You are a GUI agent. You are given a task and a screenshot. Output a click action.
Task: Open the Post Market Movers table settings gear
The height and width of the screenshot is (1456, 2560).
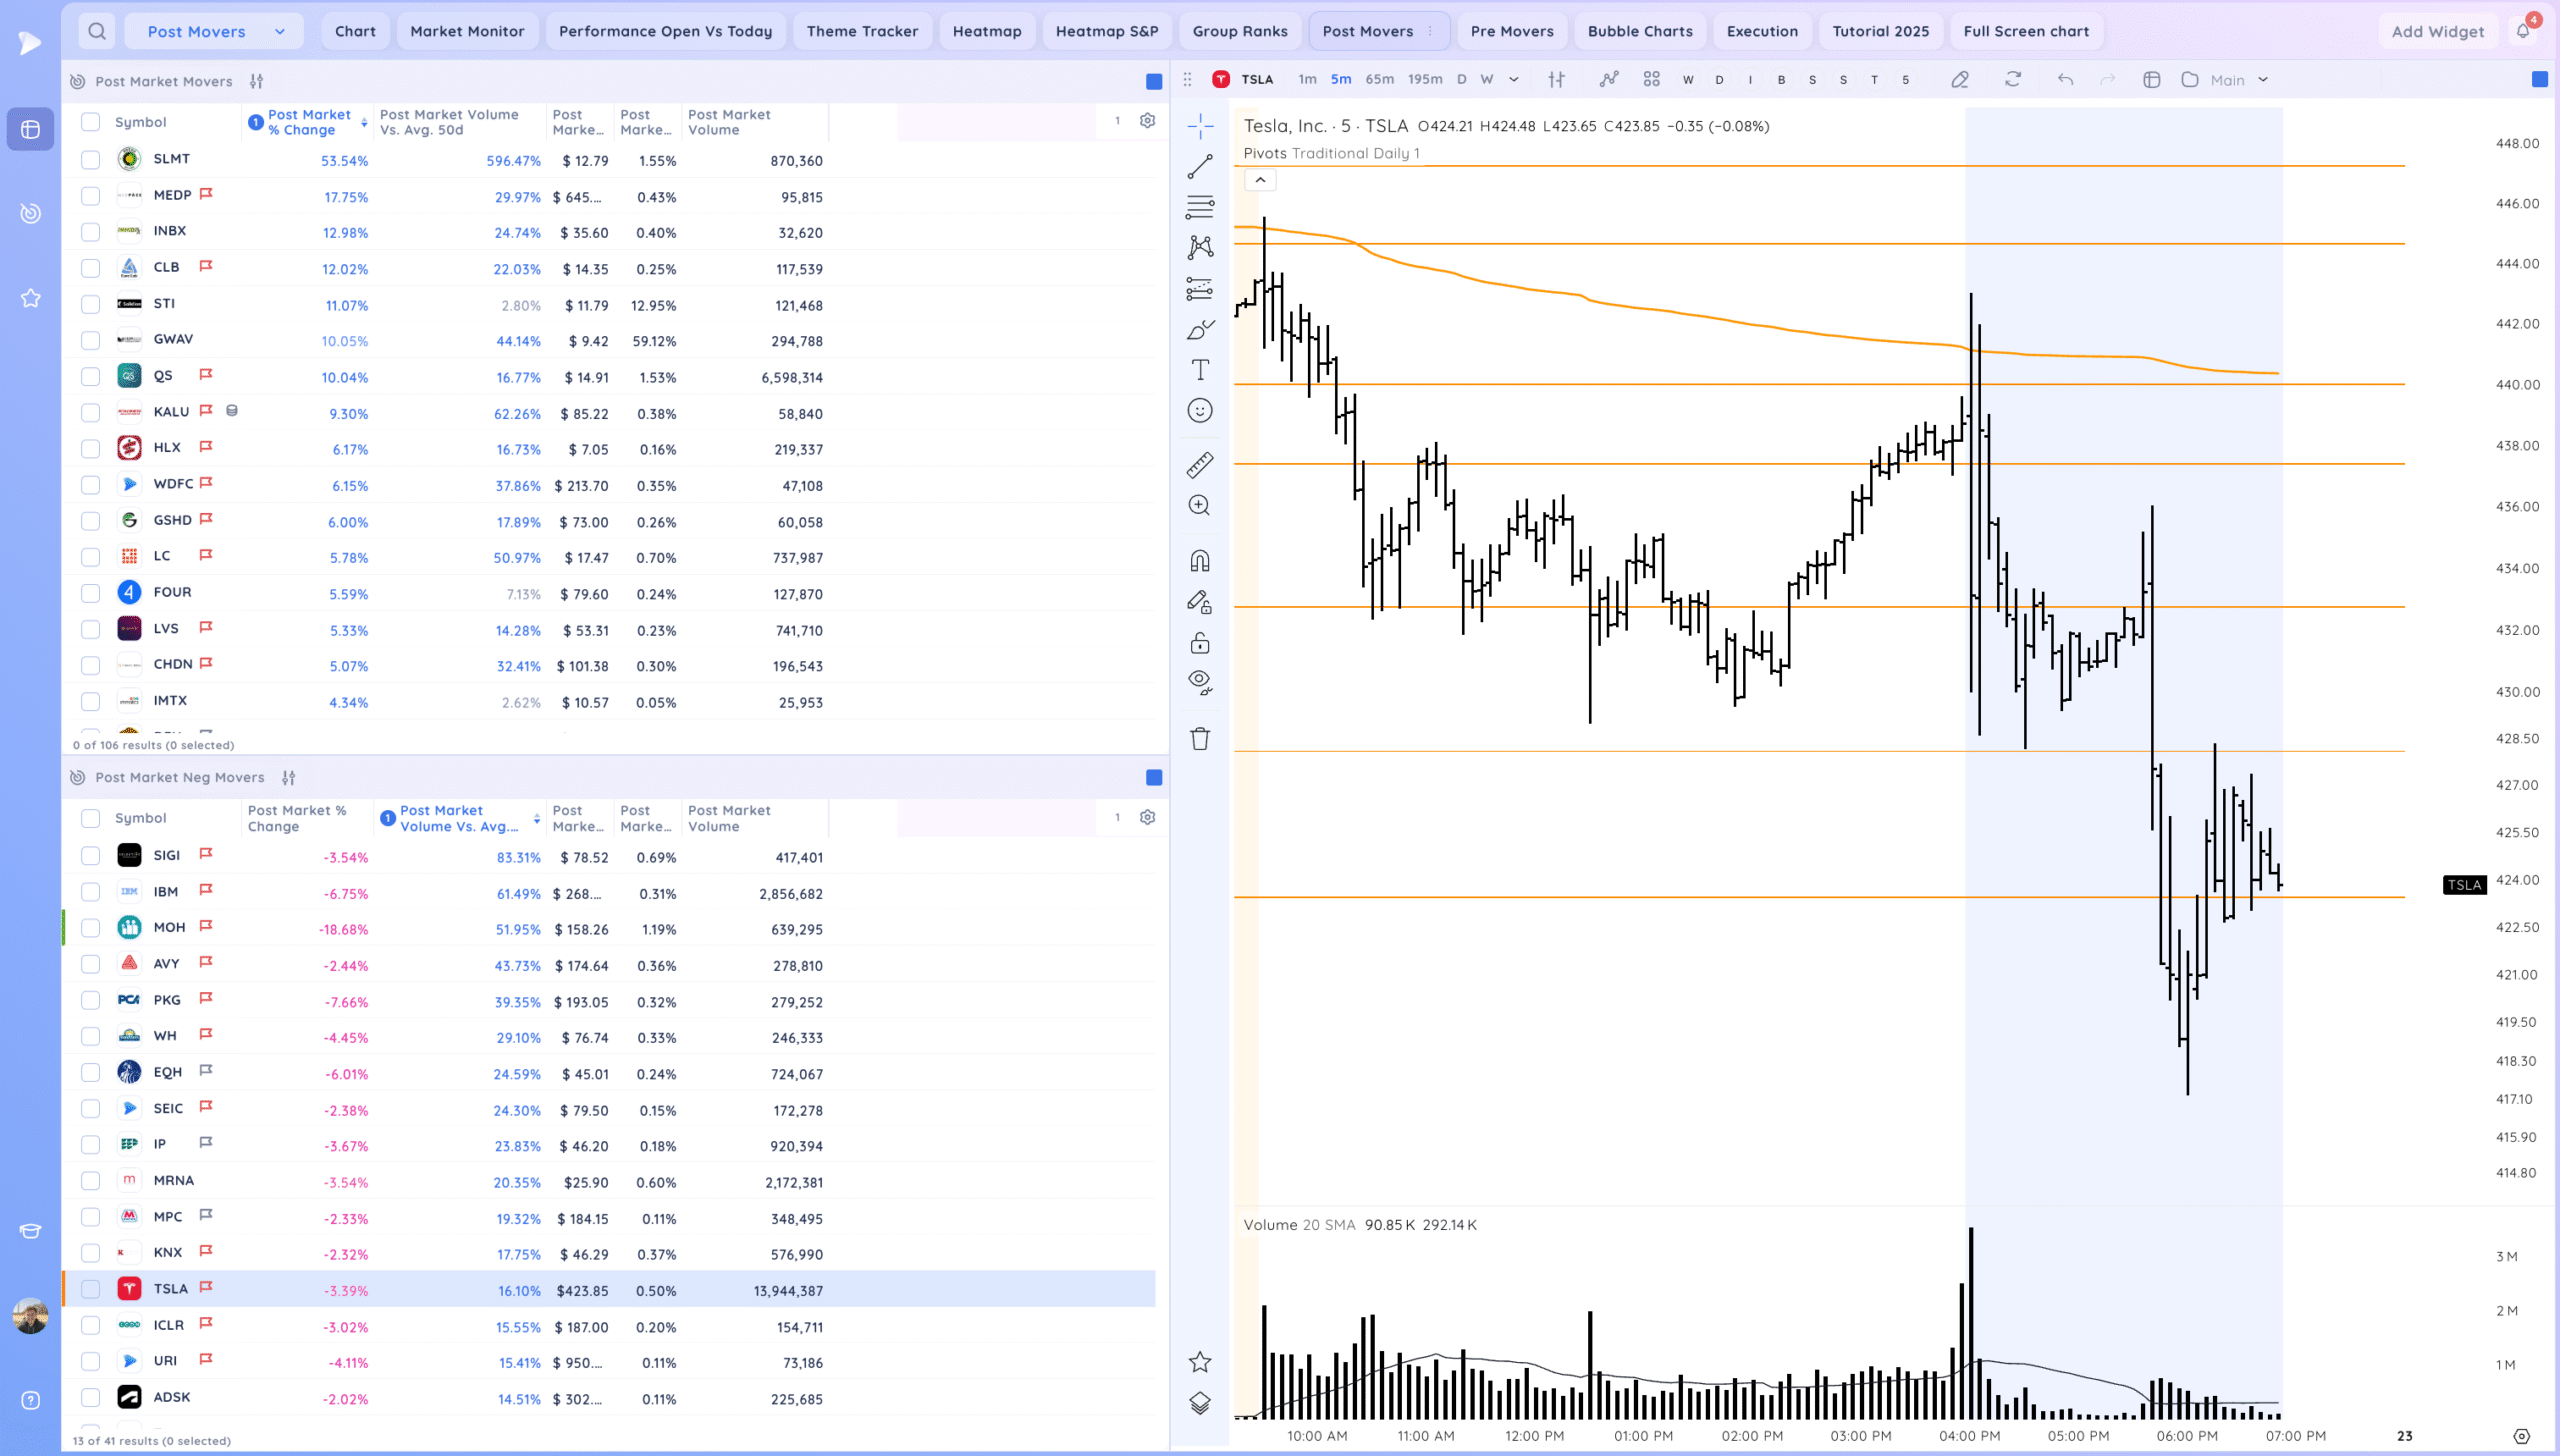pyautogui.click(x=1147, y=121)
